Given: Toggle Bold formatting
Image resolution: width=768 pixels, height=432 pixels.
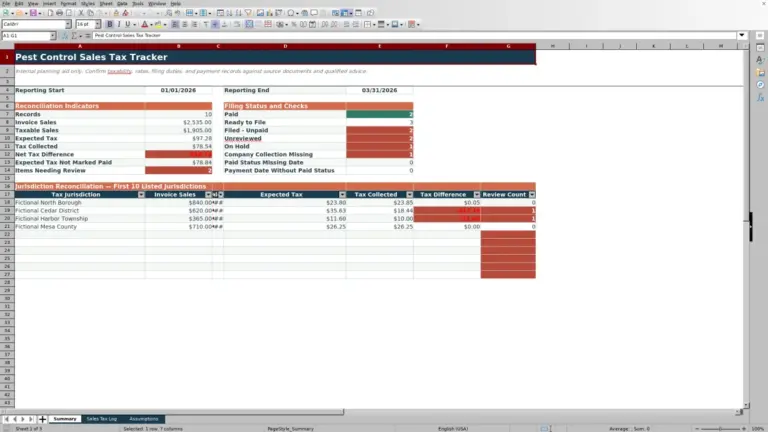Looking at the screenshot, I should coord(110,24).
